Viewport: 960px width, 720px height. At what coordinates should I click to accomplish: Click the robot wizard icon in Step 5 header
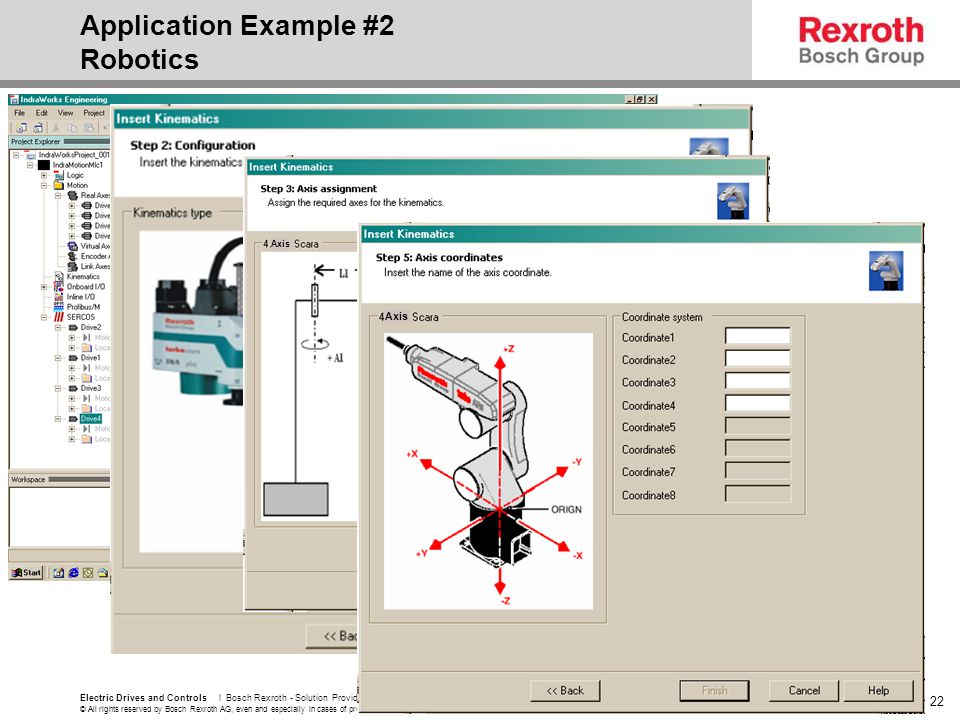pyautogui.click(x=886, y=271)
